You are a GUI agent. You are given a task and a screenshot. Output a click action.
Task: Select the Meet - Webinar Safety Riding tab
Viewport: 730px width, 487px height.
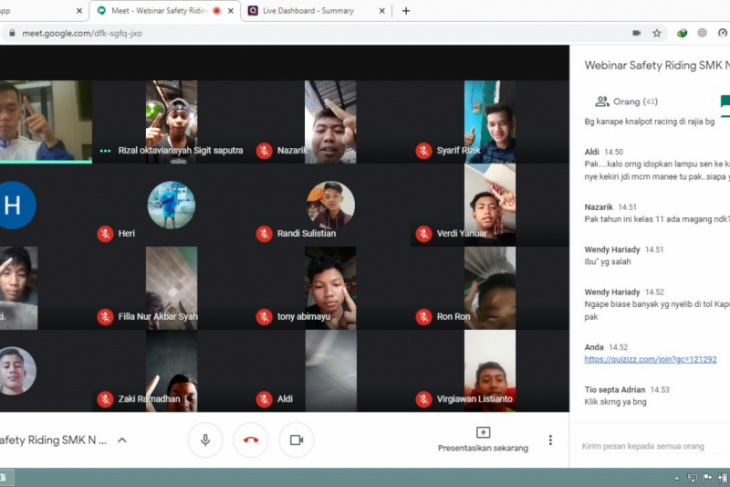coord(158,11)
